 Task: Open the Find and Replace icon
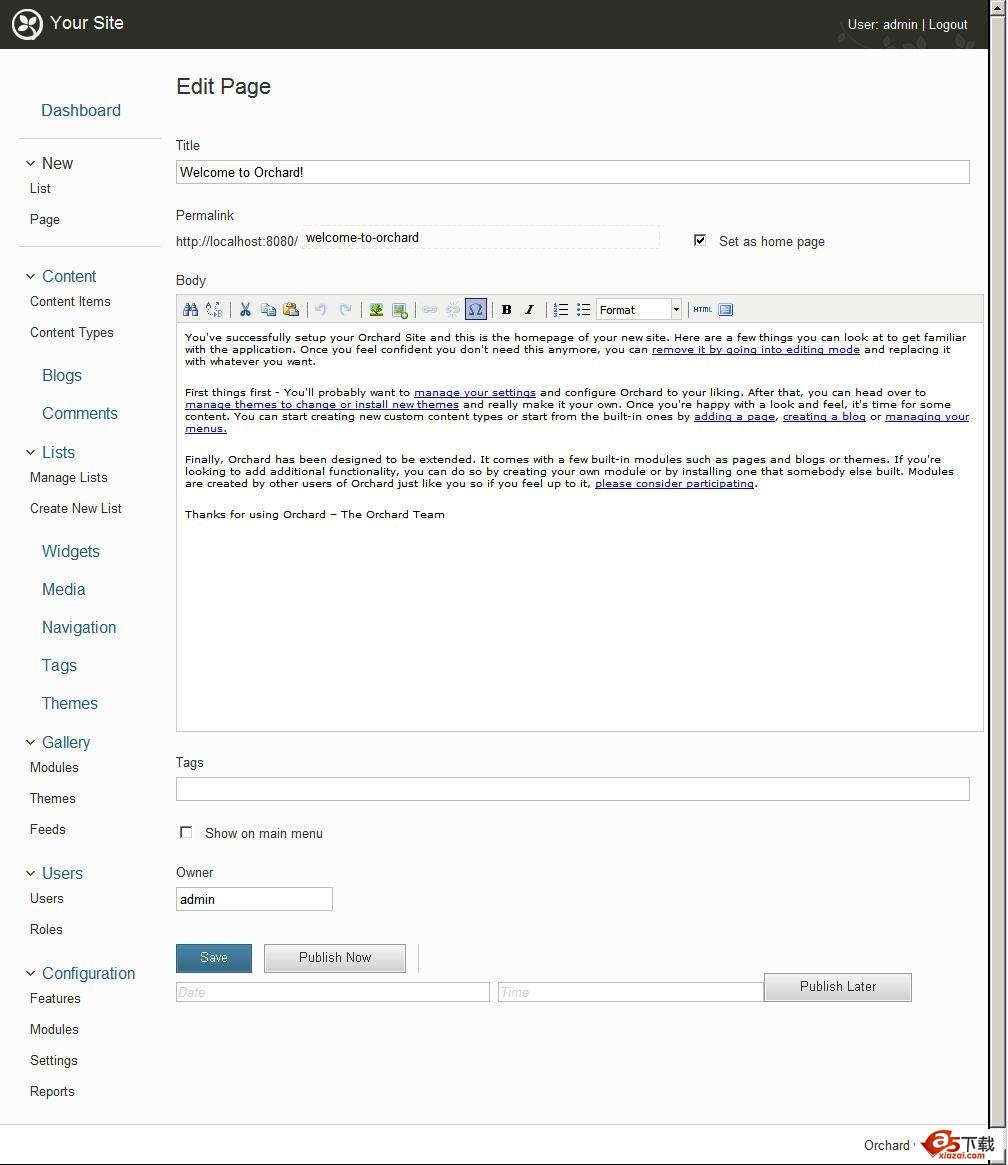[x=190, y=309]
